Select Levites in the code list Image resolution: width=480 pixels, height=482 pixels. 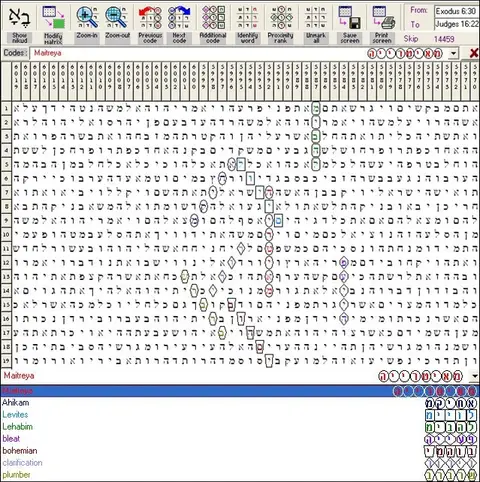pos(15,415)
